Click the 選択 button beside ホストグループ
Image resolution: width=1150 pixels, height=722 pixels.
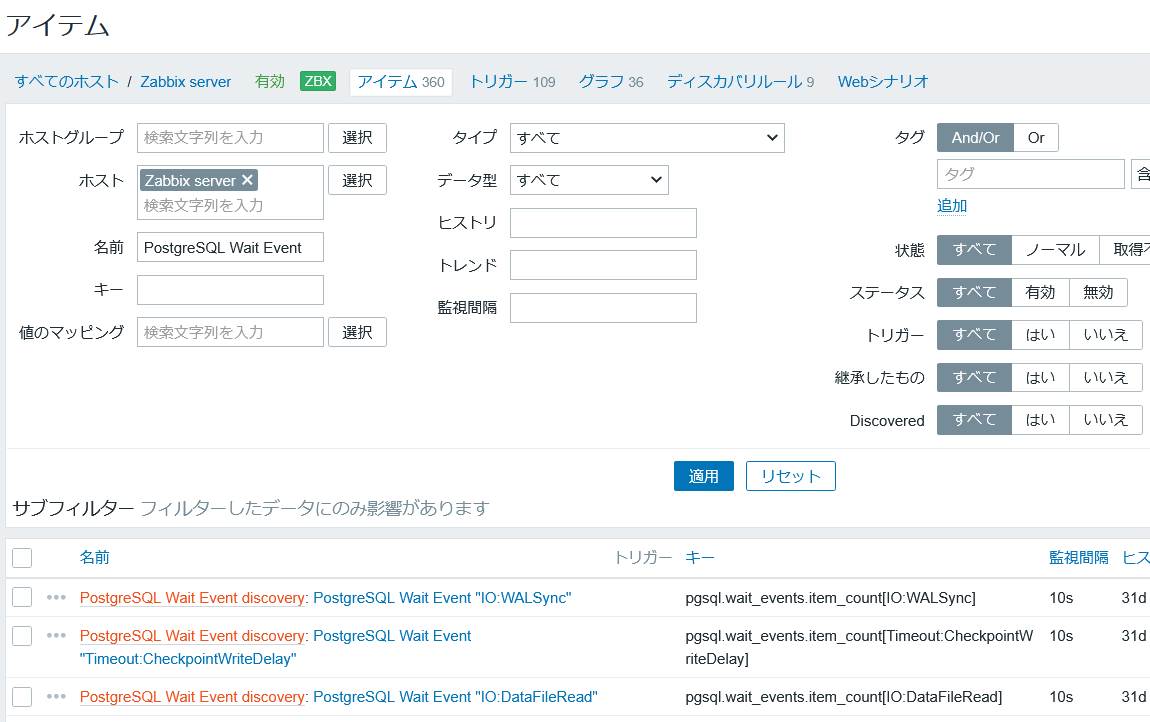(357, 138)
